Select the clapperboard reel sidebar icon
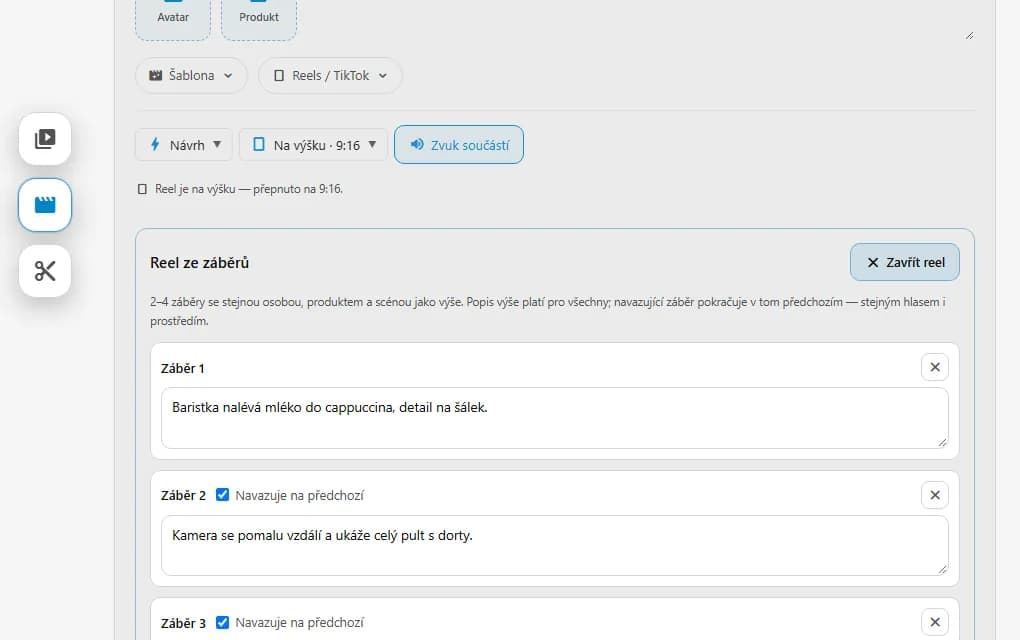This screenshot has width=1020, height=640. (45, 205)
